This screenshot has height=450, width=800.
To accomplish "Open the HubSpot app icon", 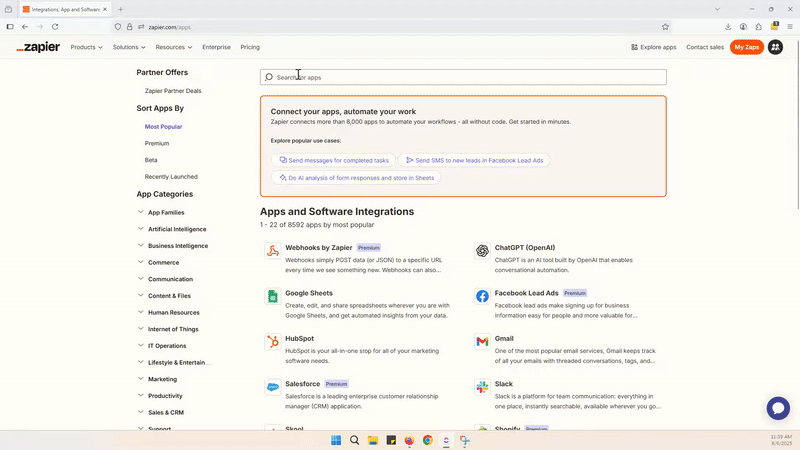I will [273, 341].
